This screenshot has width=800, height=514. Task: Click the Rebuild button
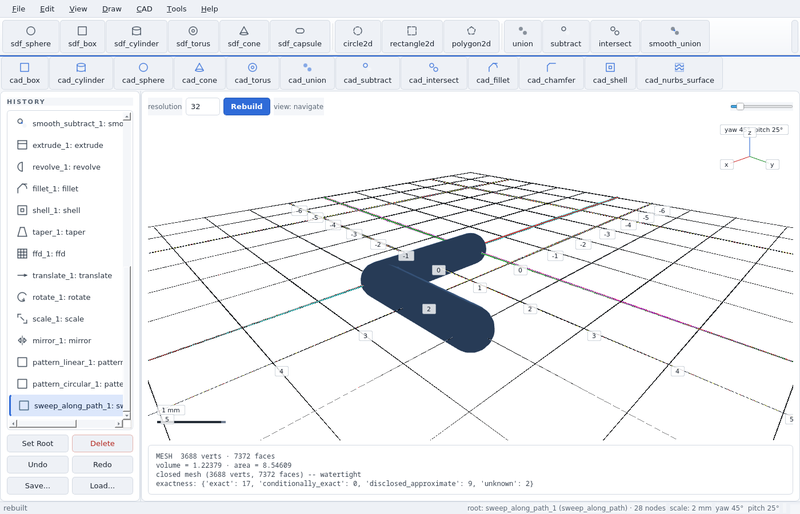[246, 106]
